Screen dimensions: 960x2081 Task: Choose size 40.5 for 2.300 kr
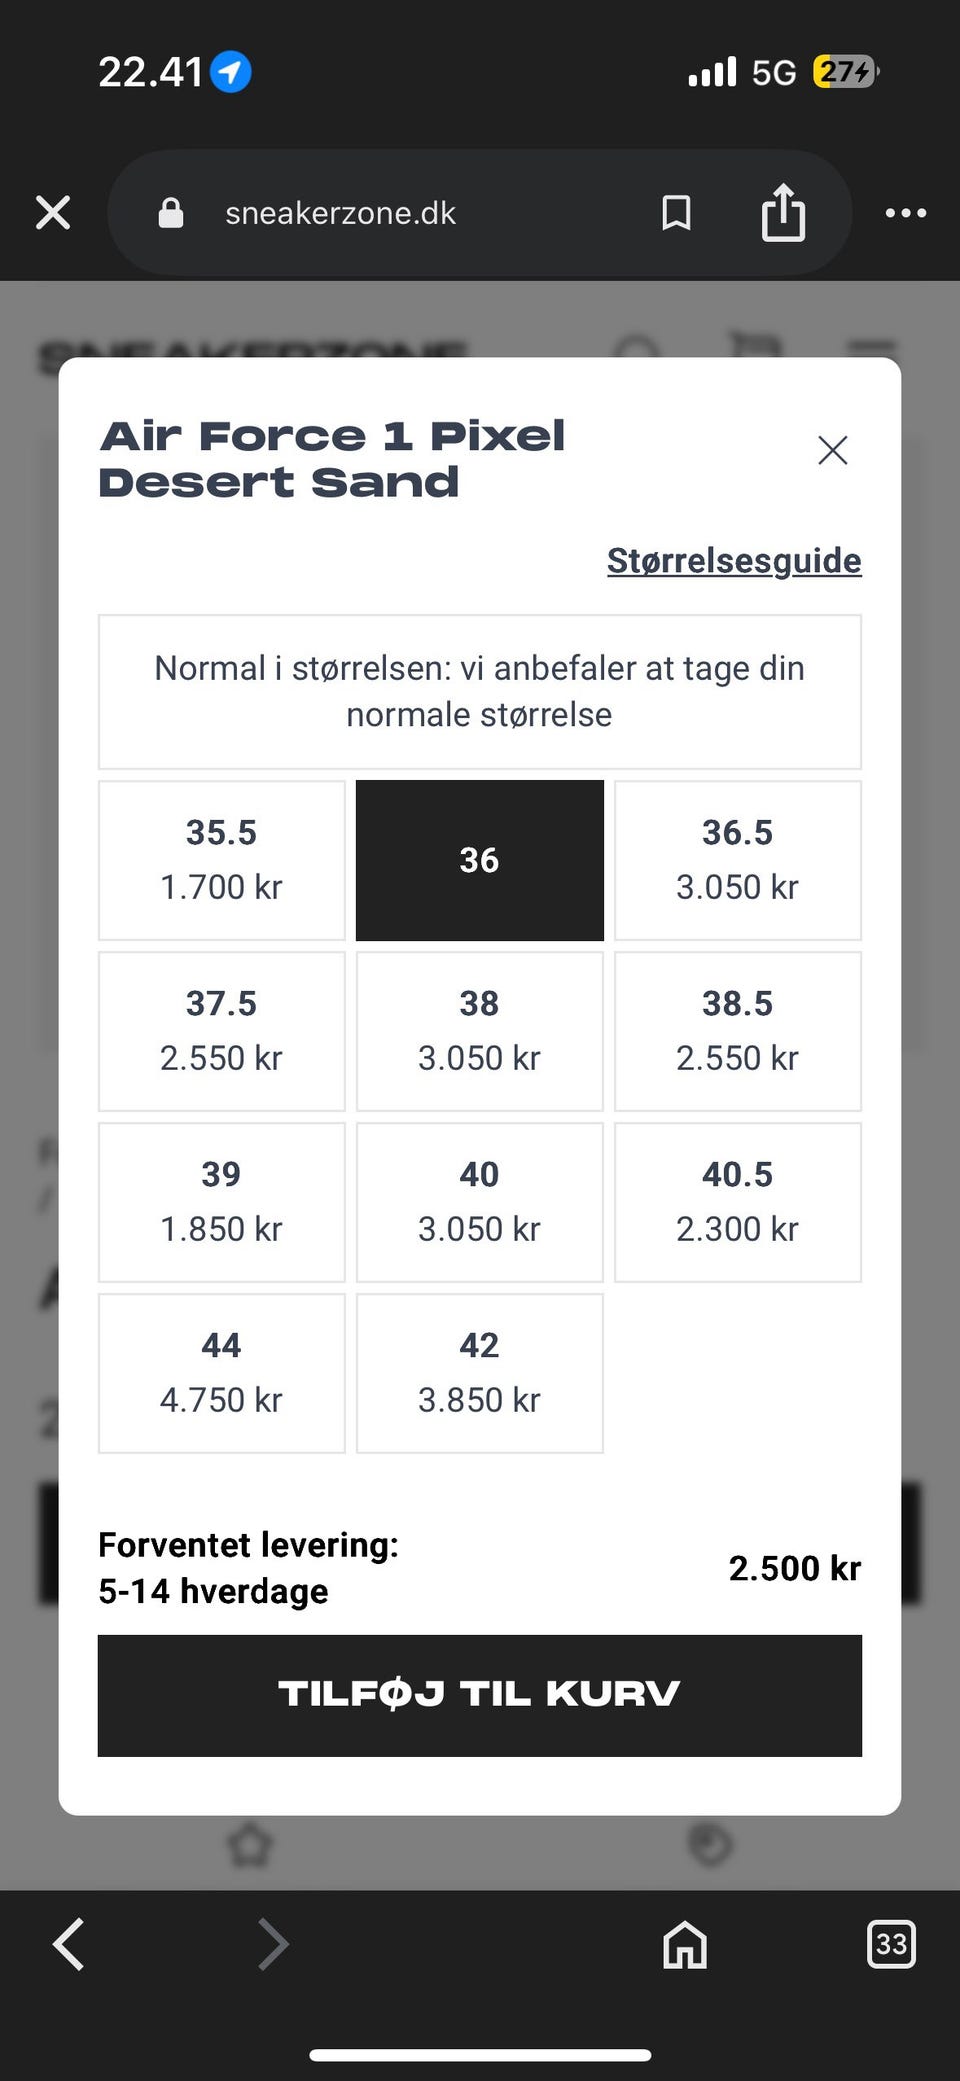[x=737, y=1202]
